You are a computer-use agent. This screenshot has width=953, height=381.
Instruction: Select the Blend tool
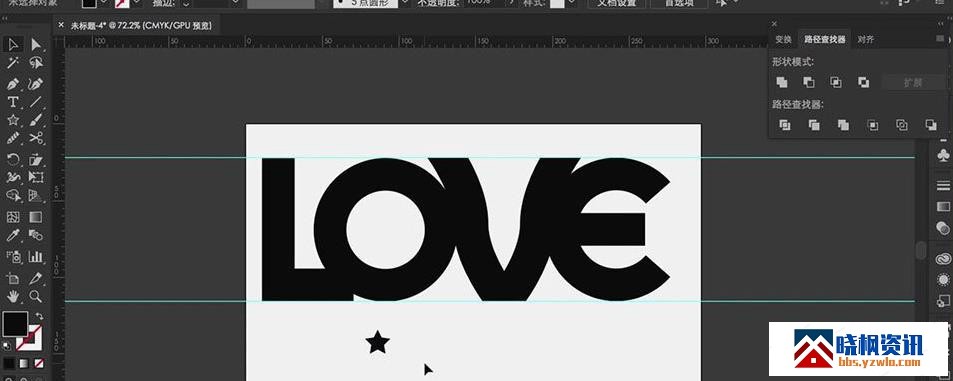tap(36, 235)
